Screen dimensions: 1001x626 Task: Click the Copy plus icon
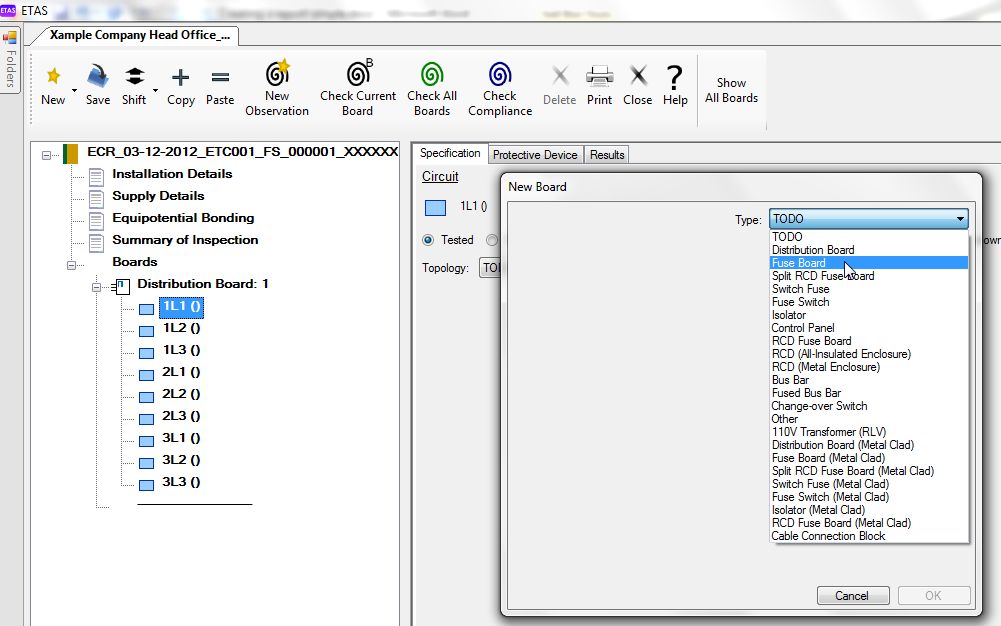click(181, 77)
